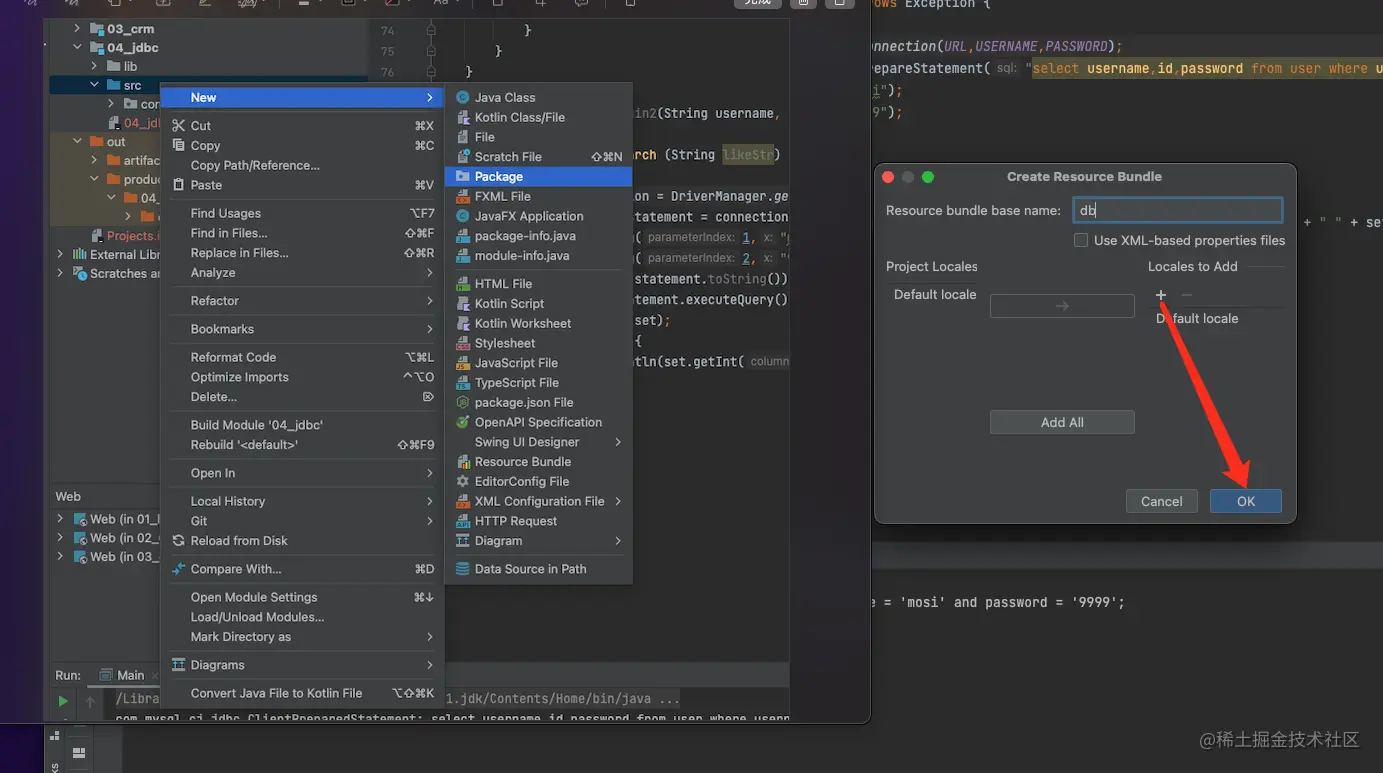This screenshot has height=773, width=1383.
Task: Expand the External Libraries tree node
Action: [60, 255]
